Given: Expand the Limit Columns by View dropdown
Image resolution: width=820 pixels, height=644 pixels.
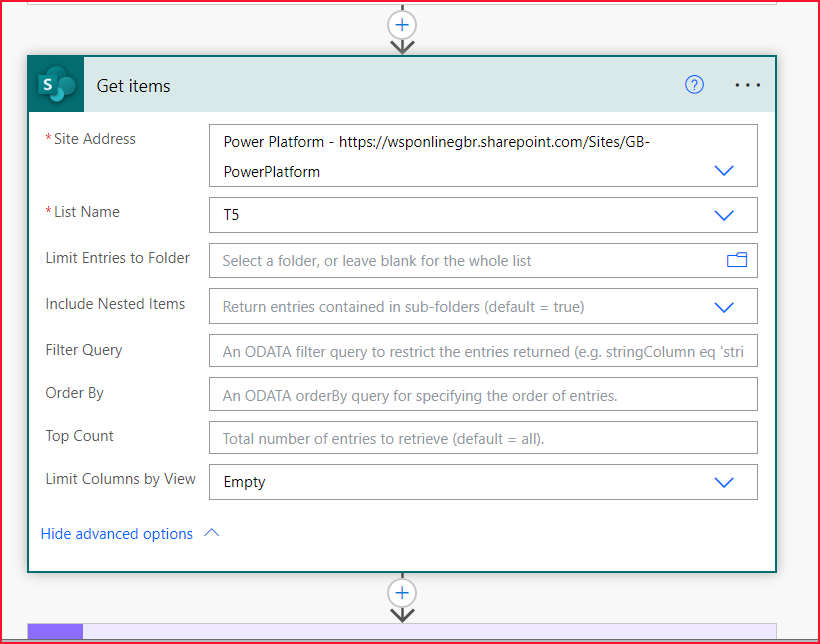Looking at the screenshot, I should [x=724, y=482].
